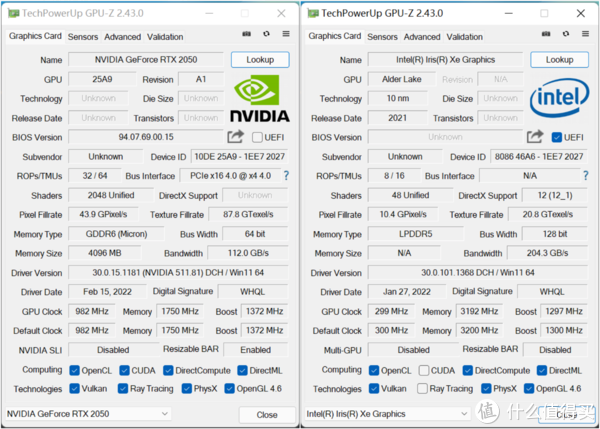Toggle UEFI checkbox in NVIDIA window
Viewport: 600px width, 429px height.
[258, 137]
